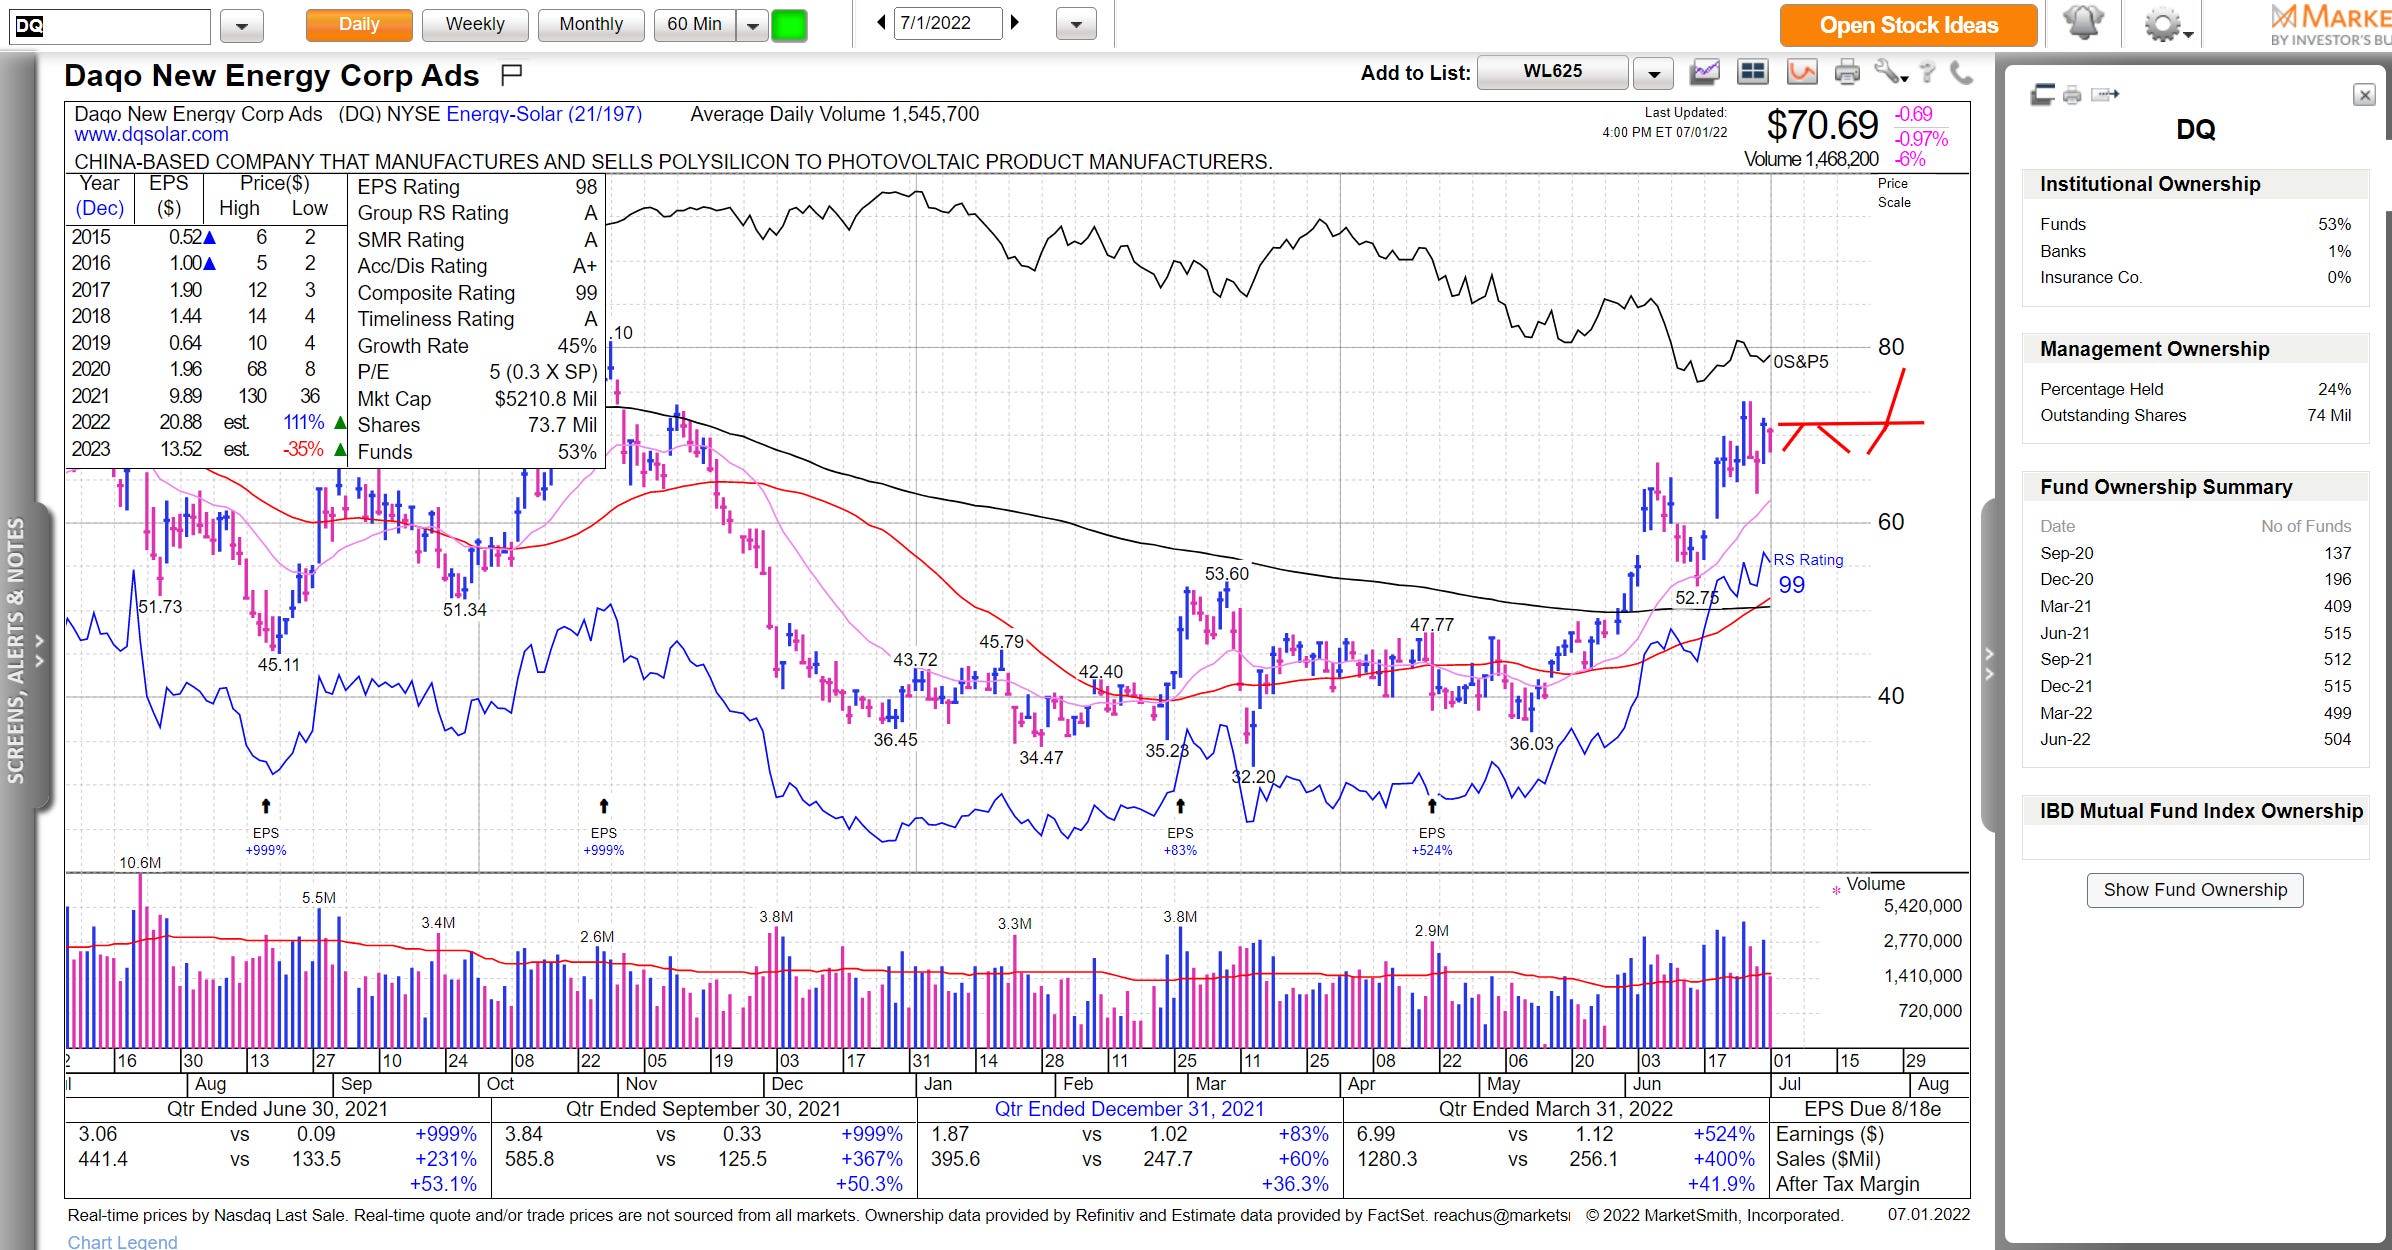Click the export arrow icon in DQ panel

click(x=2105, y=95)
